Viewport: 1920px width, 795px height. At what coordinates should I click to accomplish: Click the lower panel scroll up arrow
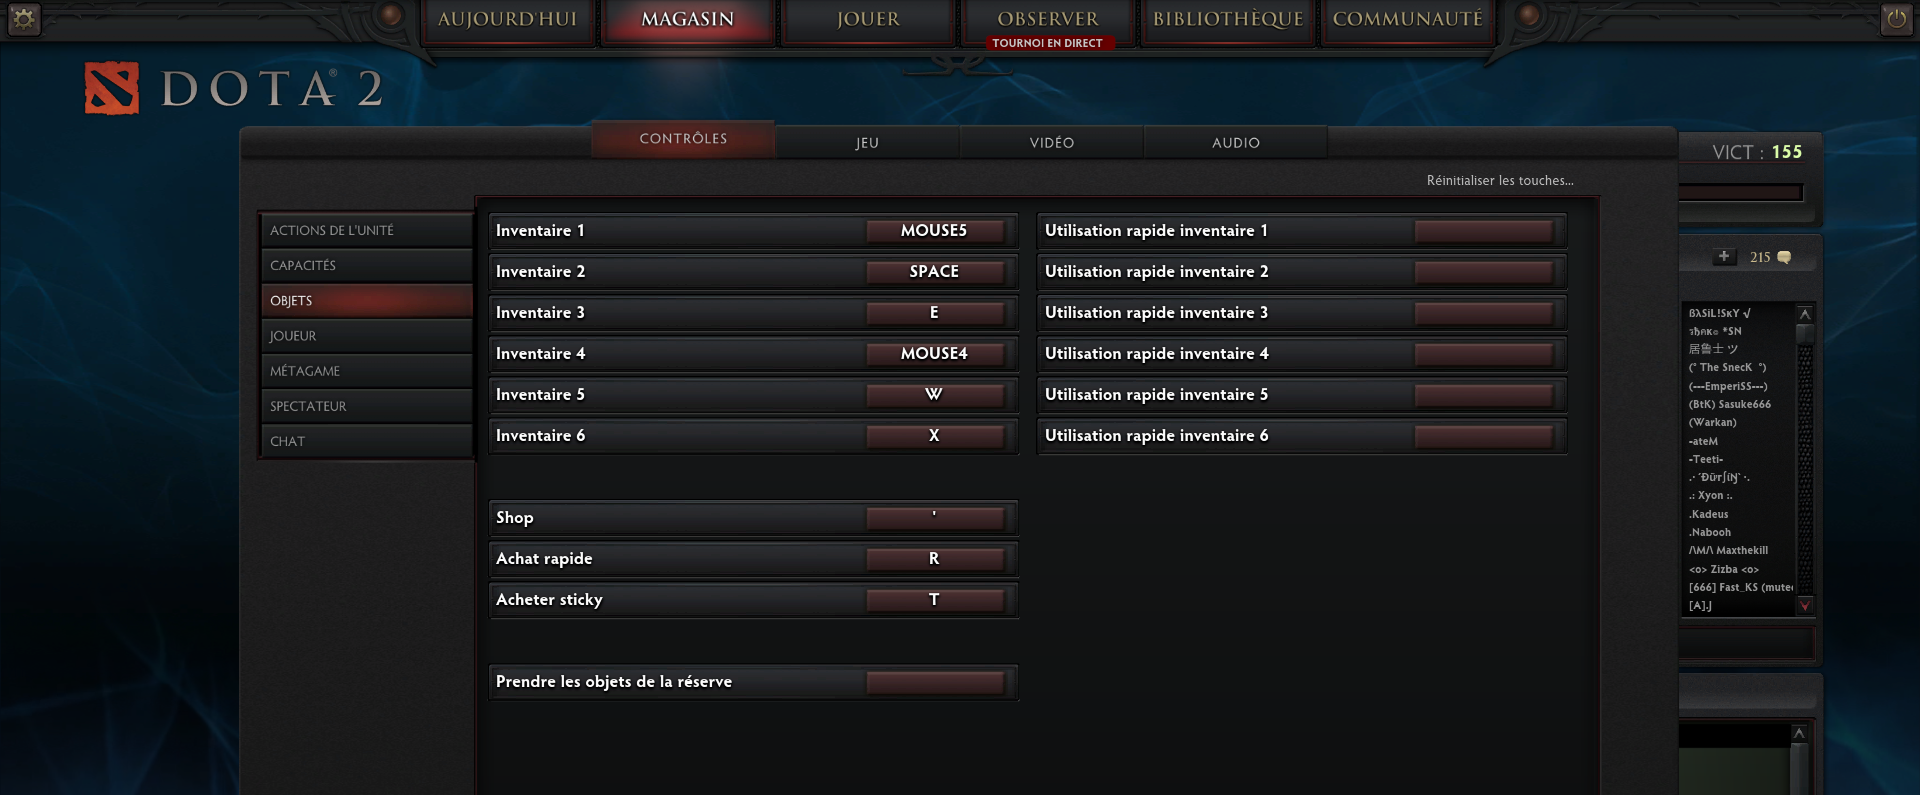(x=1799, y=733)
